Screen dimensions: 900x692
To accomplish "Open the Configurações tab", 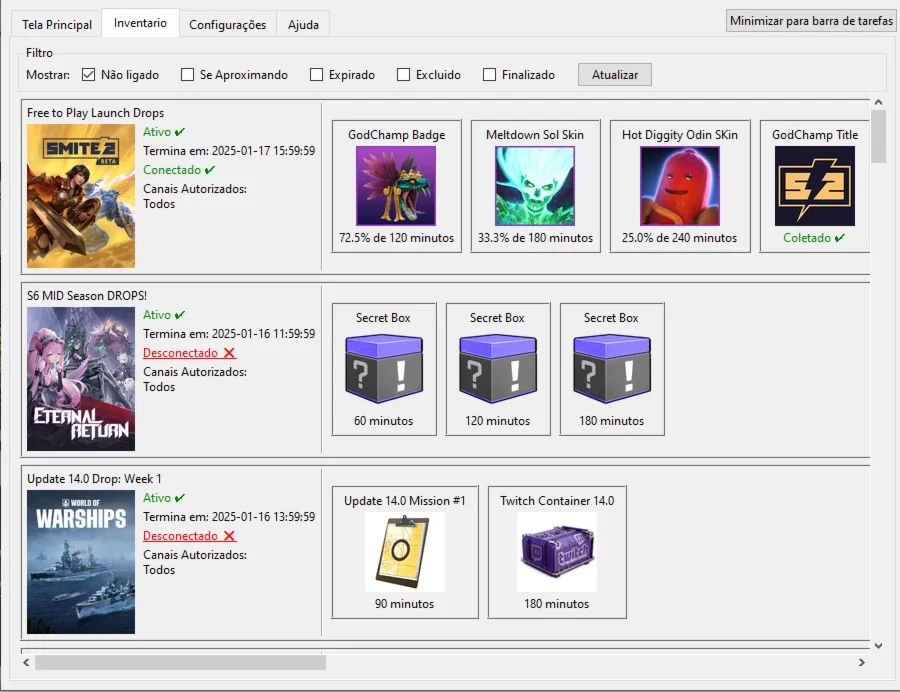I will (x=228, y=25).
